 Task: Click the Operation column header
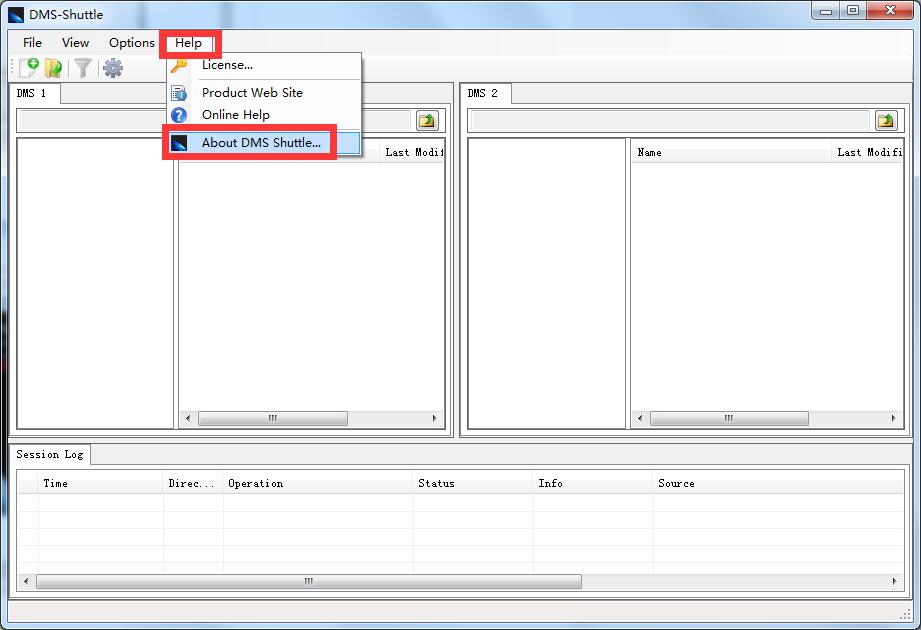[318, 484]
